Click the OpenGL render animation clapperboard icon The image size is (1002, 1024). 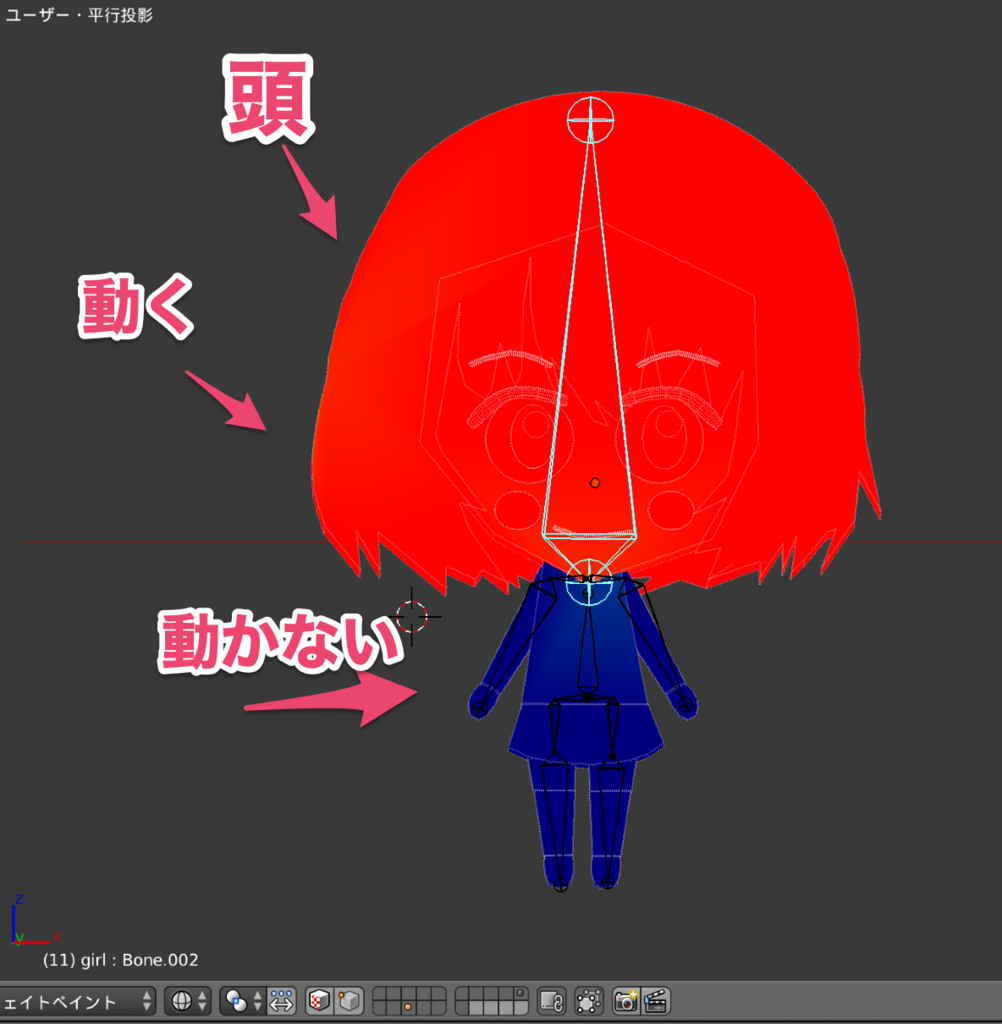[x=656, y=1001]
